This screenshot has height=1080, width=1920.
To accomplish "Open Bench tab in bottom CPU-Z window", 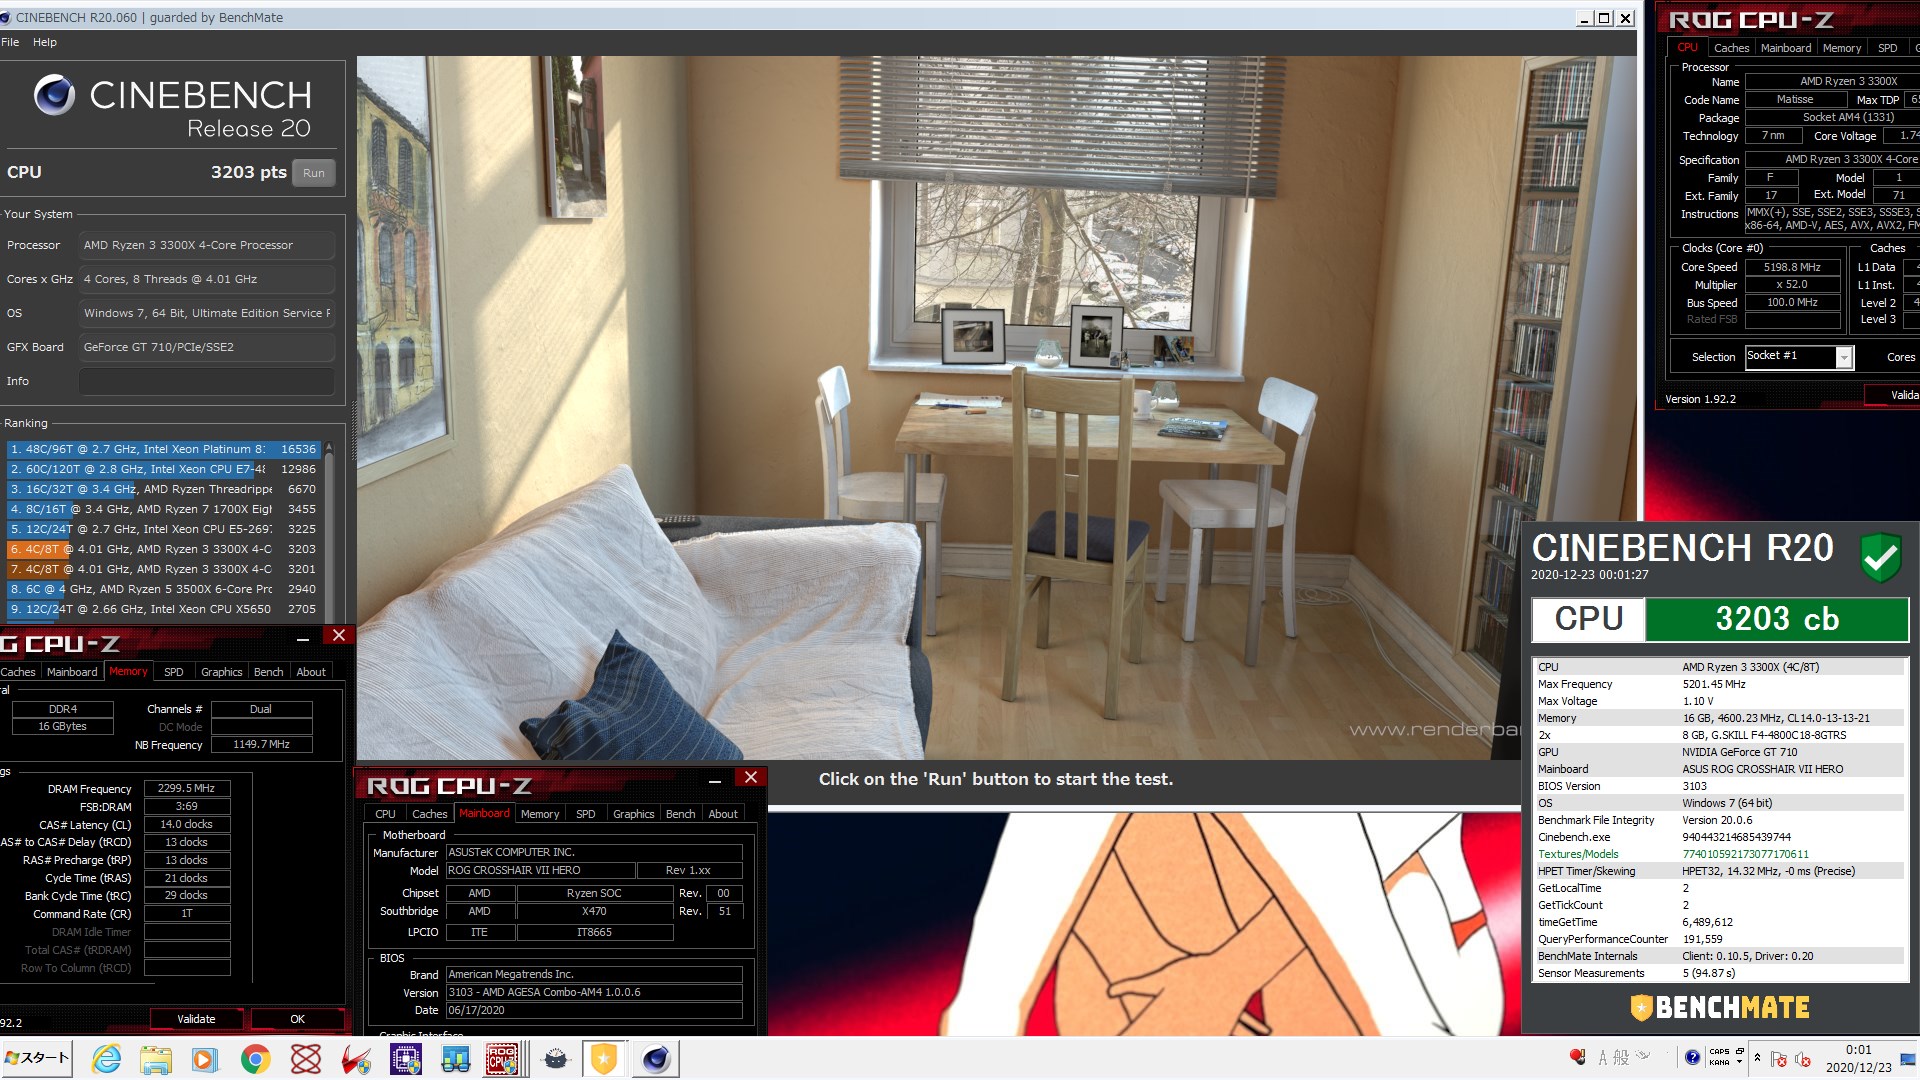I will [x=680, y=814].
